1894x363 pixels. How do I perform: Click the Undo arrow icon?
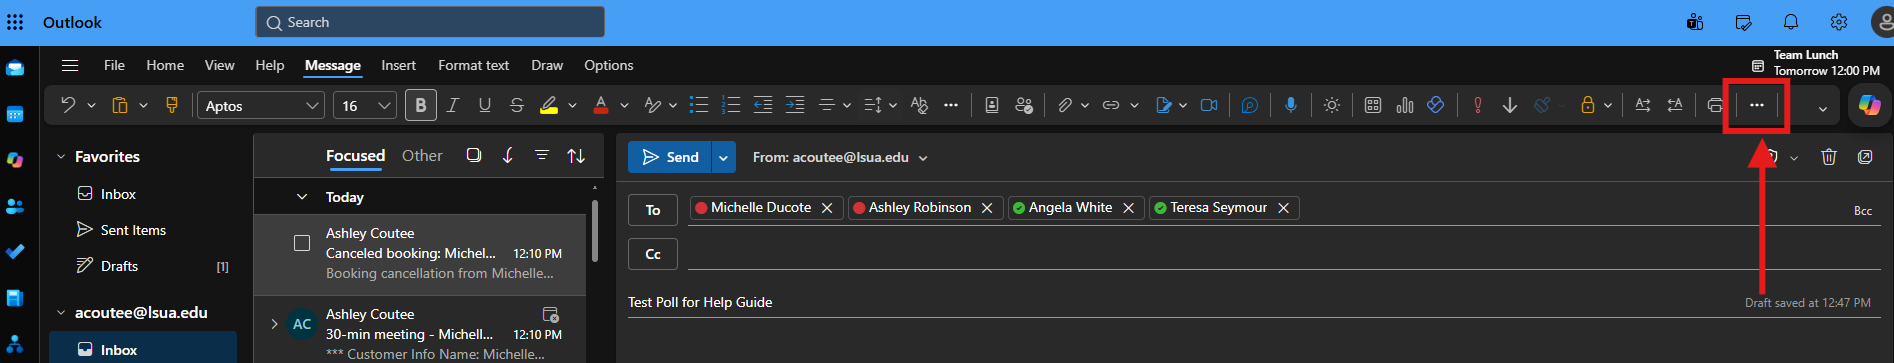coord(67,105)
